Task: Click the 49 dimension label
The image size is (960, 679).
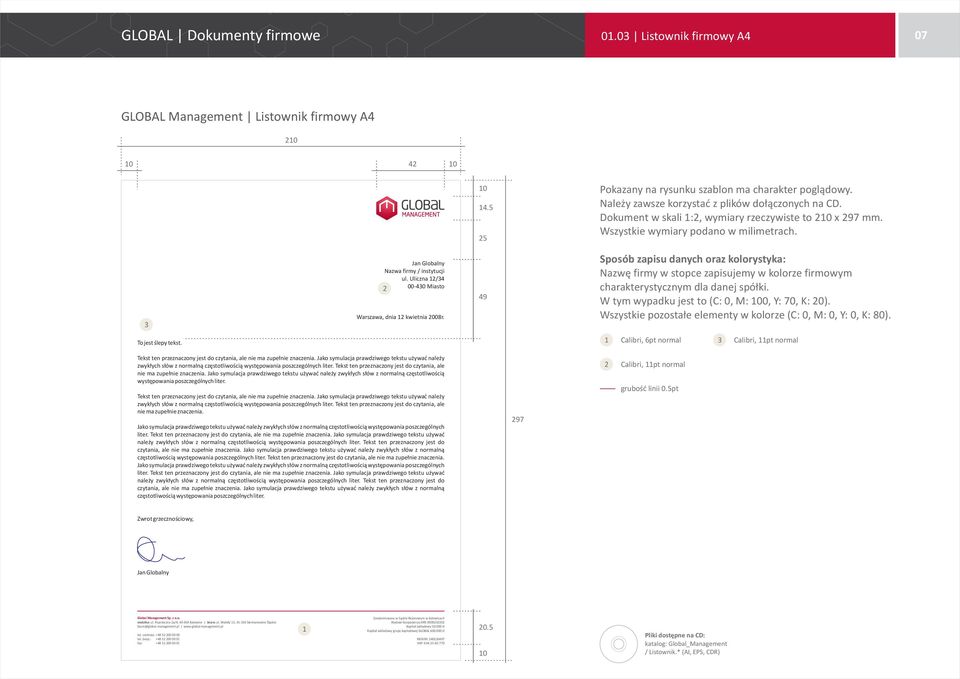Action: (482, 297)
